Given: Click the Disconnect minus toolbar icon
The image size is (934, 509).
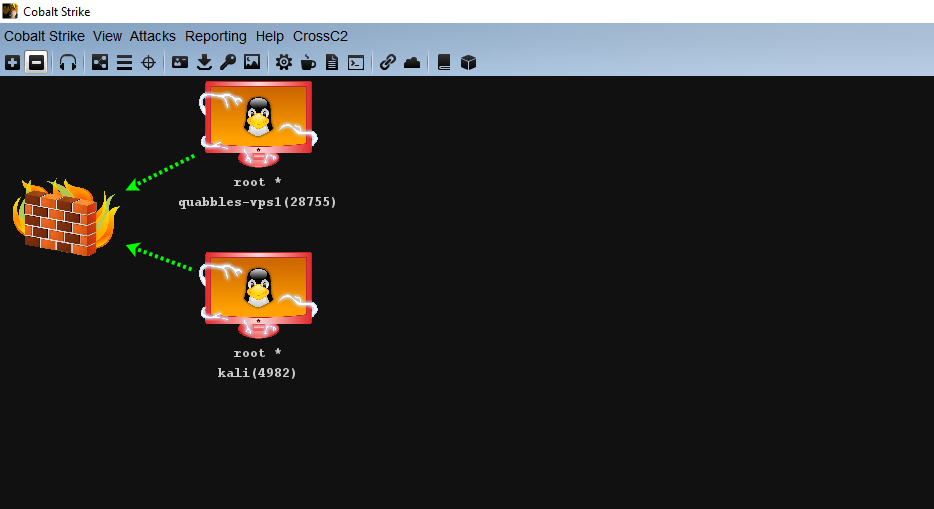Looking at the screenshot, I should pyautogui.click(x=36, y=62).
